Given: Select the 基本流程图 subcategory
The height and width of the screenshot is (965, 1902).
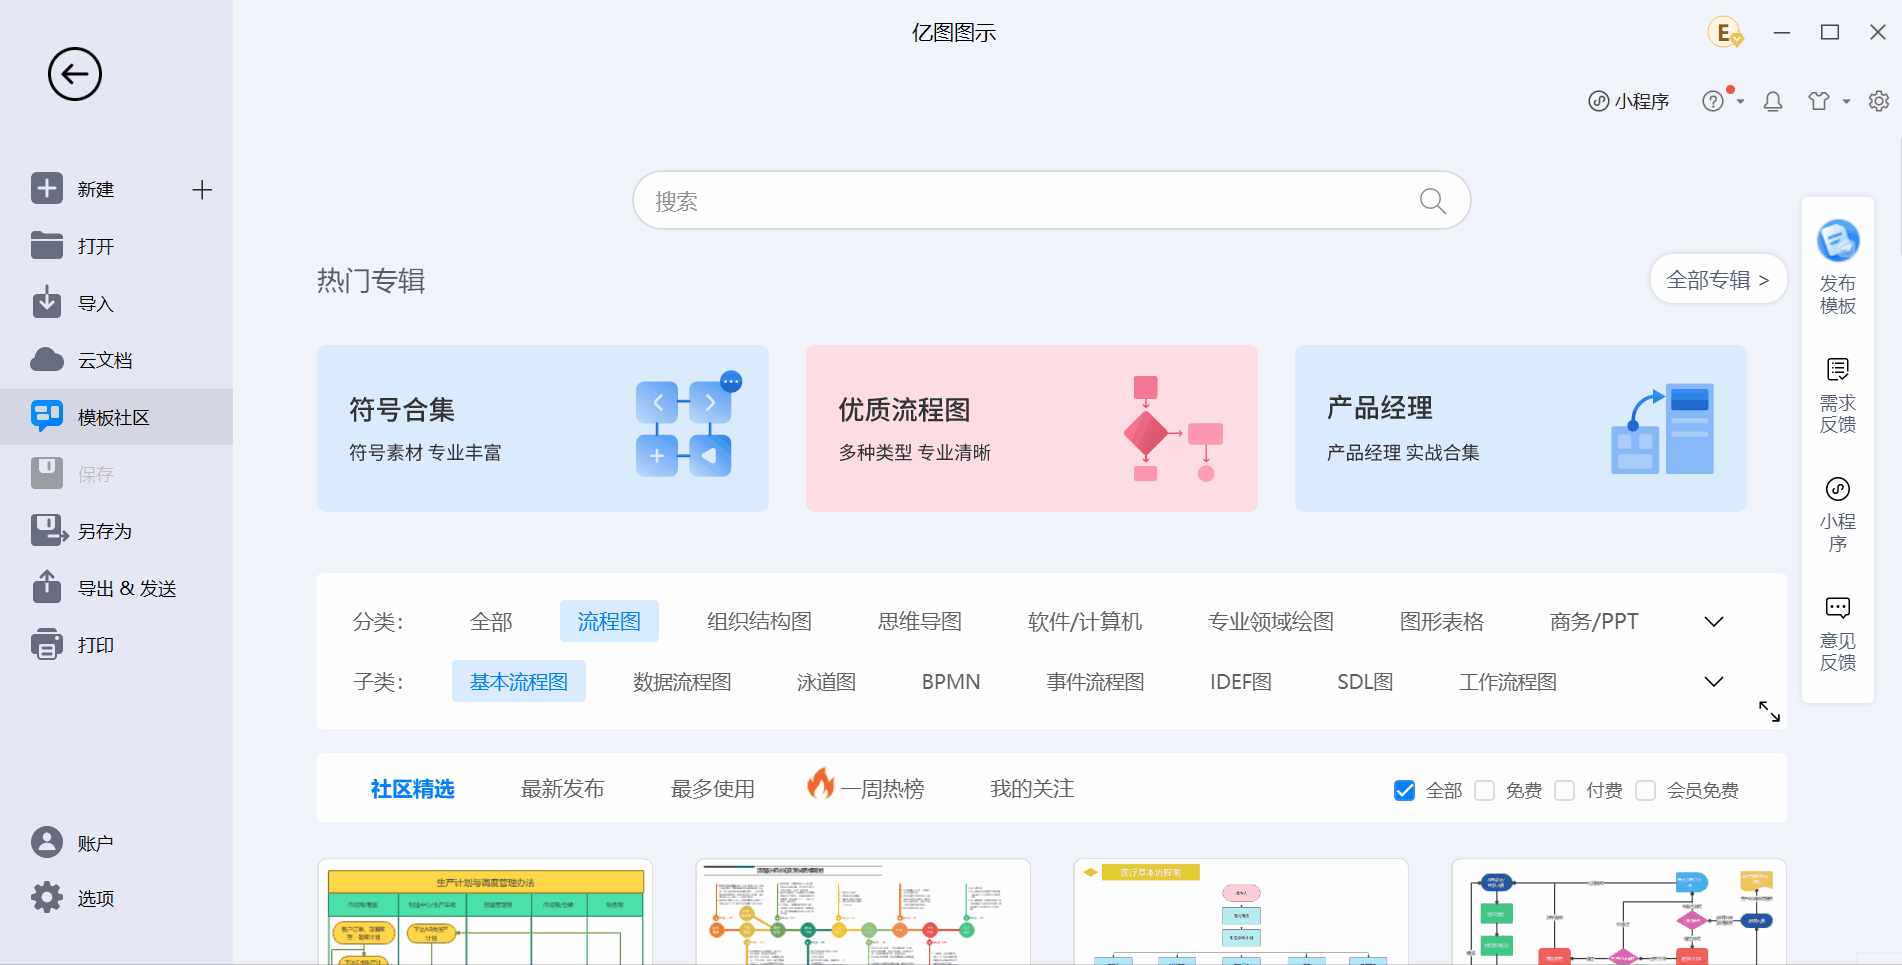Looking at the screenshot, I should coord(519,681).
